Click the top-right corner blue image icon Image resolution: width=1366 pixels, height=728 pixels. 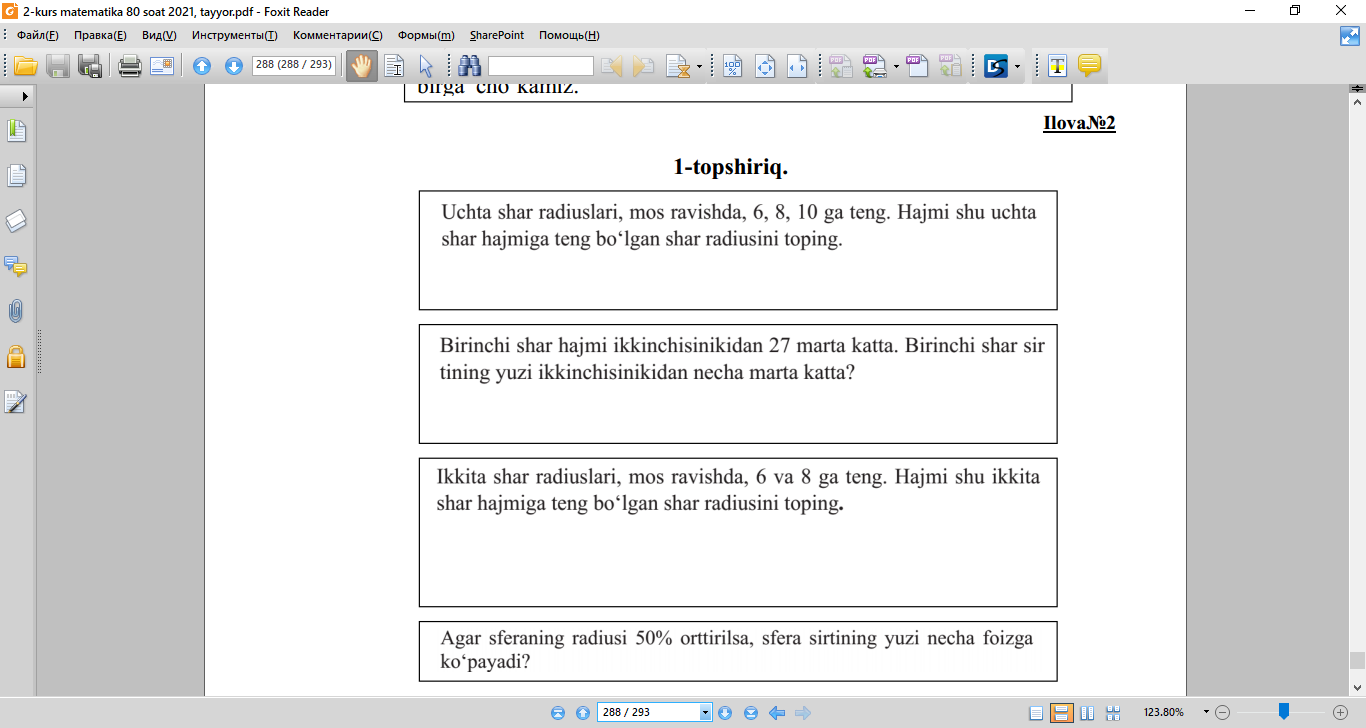pos(1351,35)
